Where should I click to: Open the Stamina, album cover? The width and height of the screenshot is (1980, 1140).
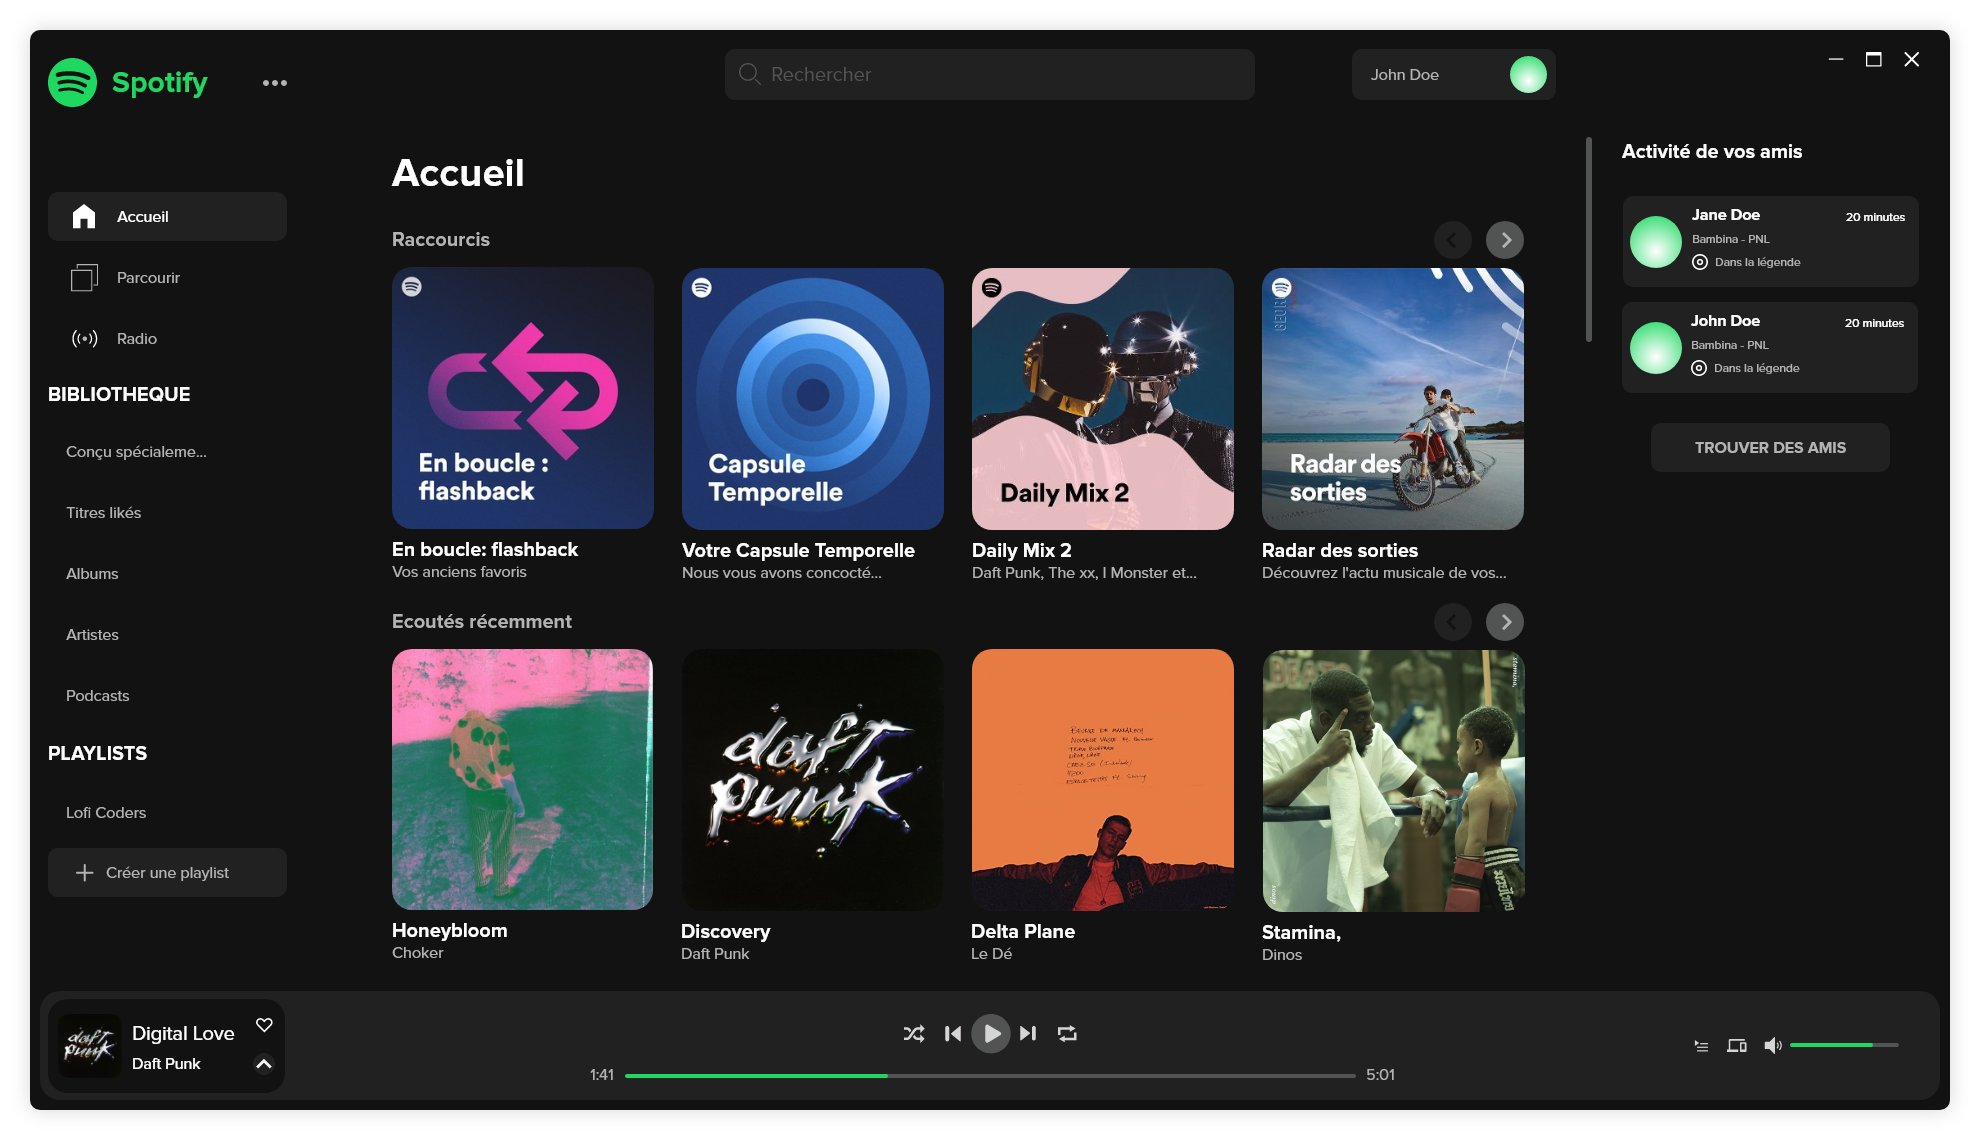pos(1393,780)
